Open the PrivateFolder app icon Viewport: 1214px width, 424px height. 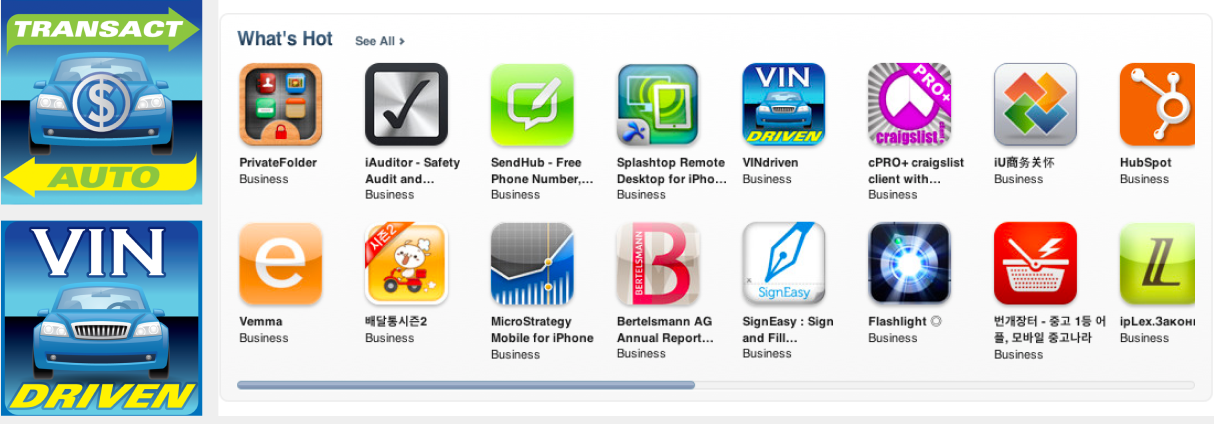281,105
